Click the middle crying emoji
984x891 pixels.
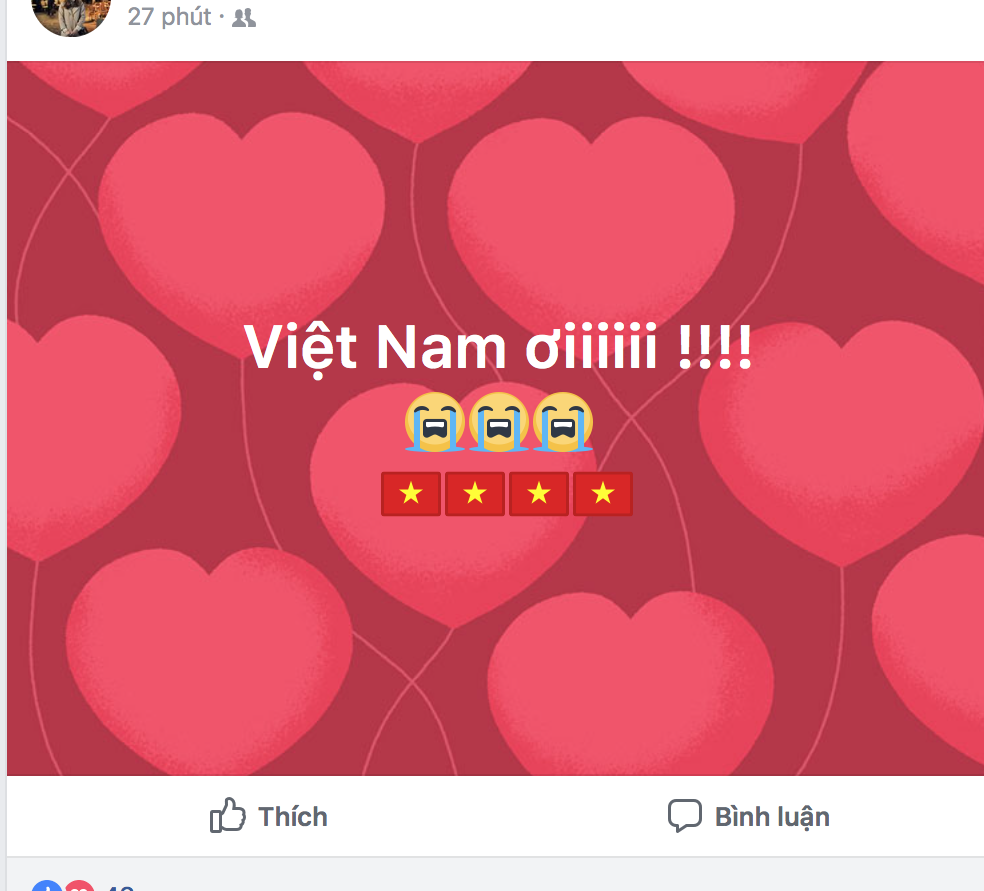pyautogui.click(x=499, y=422)
